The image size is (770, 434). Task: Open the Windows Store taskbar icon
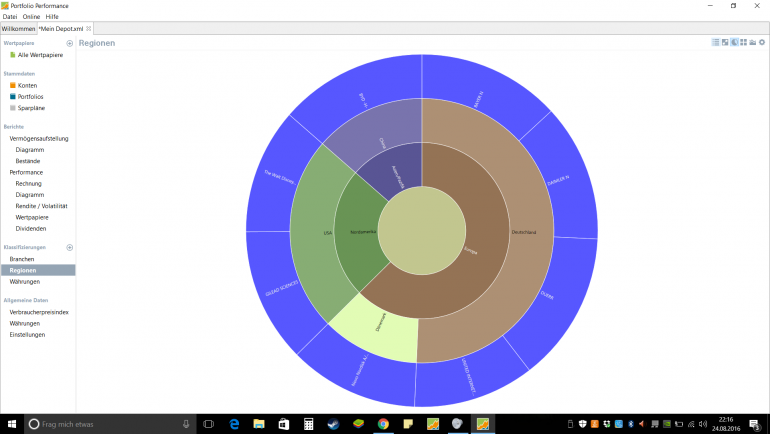pos(284,424)
